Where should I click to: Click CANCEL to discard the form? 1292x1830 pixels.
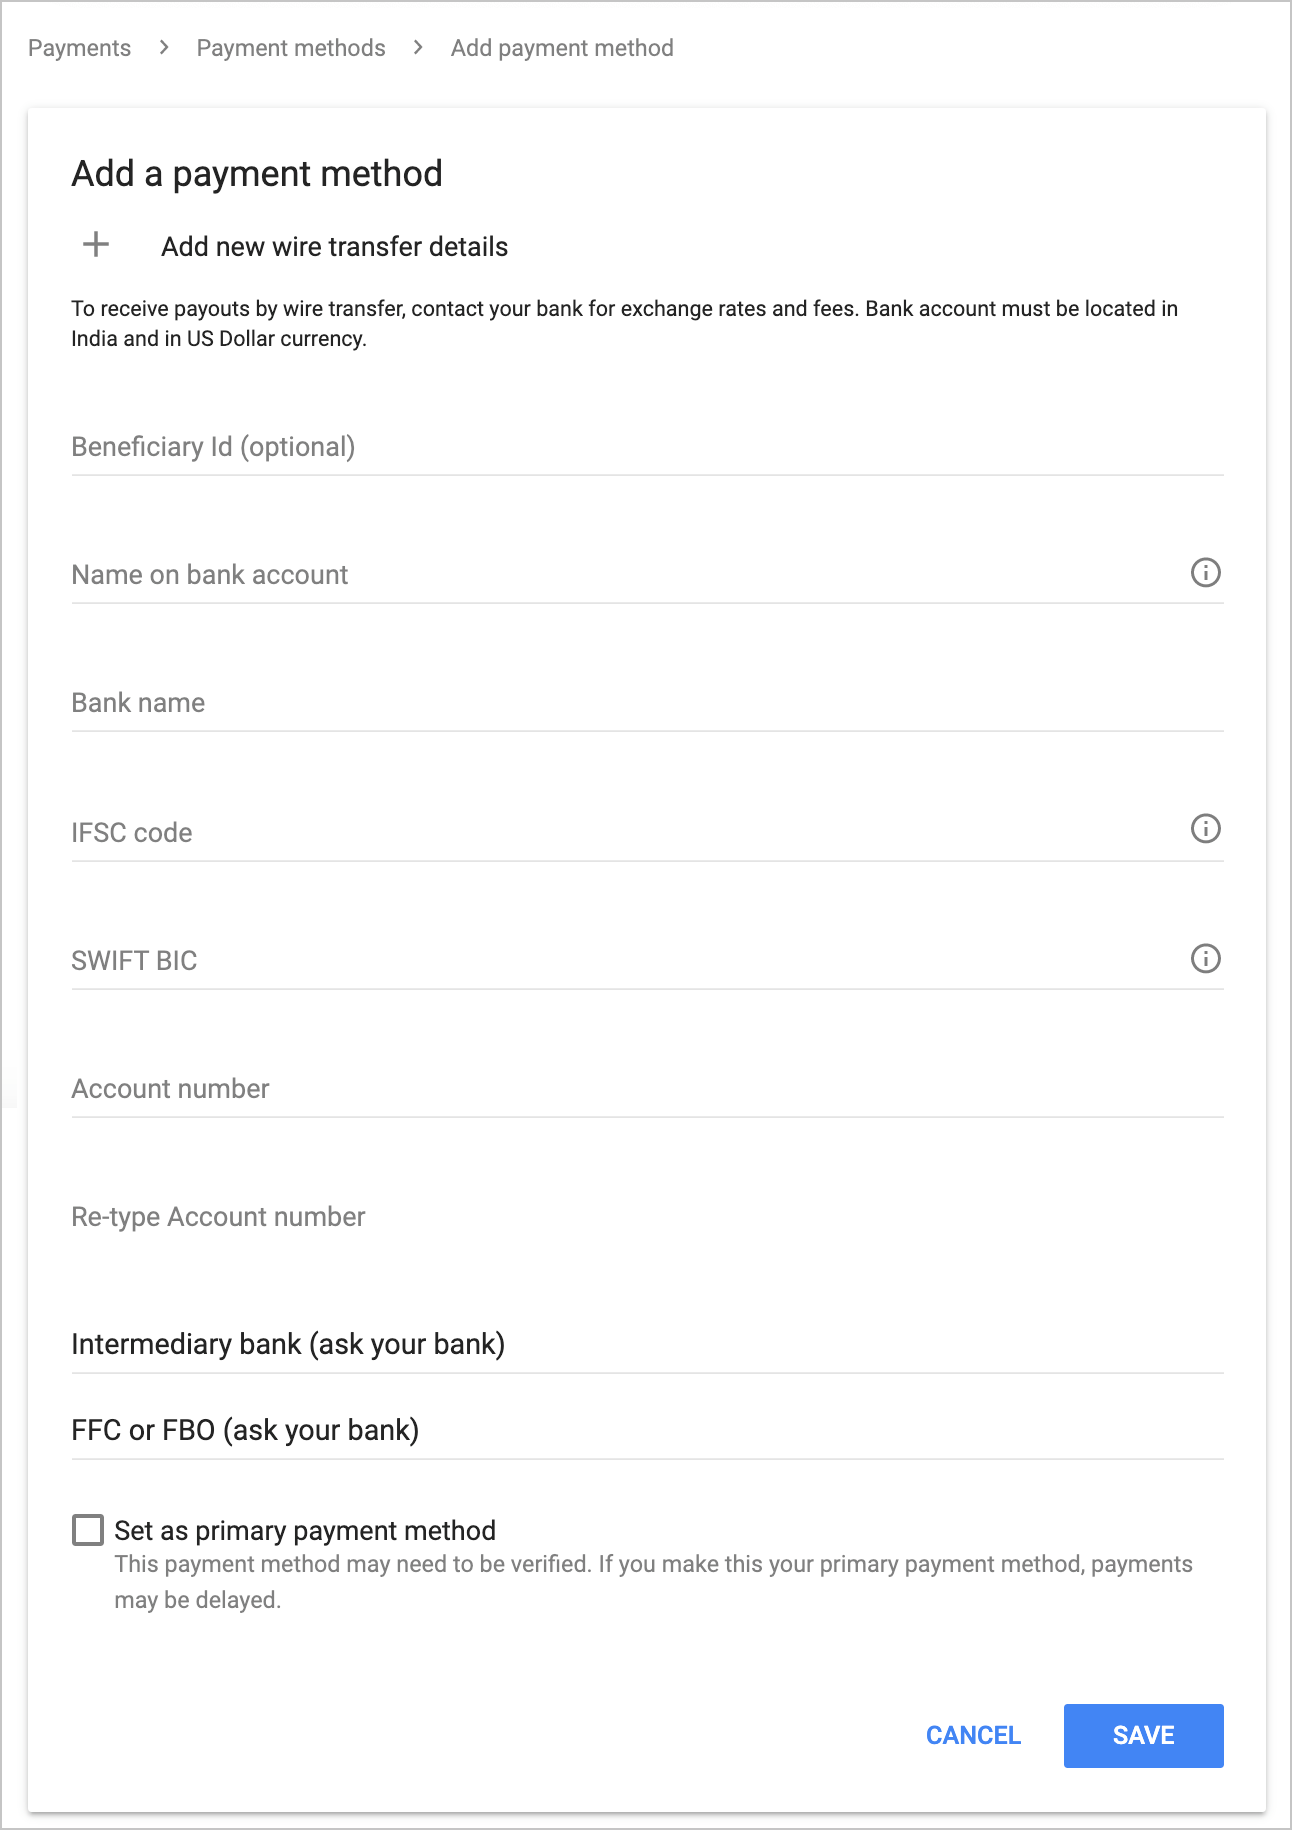[x=973, y=1735]
